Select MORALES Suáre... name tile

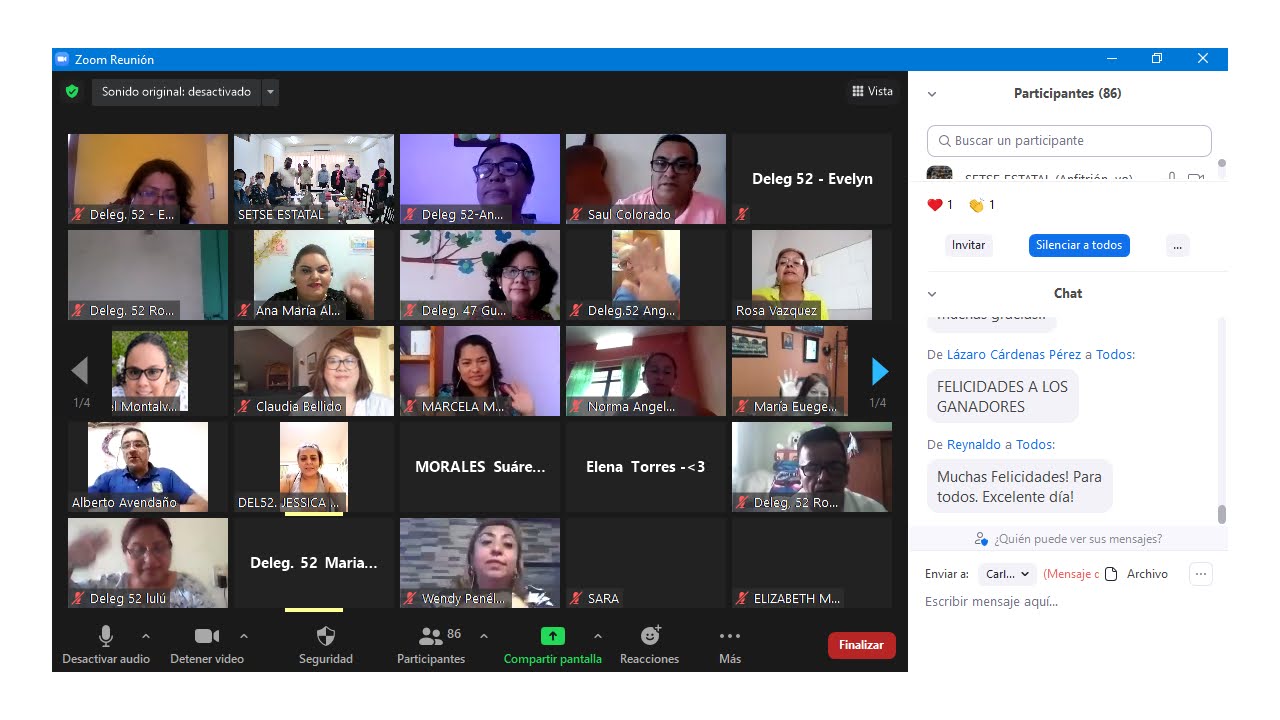(x=480, y=467)
